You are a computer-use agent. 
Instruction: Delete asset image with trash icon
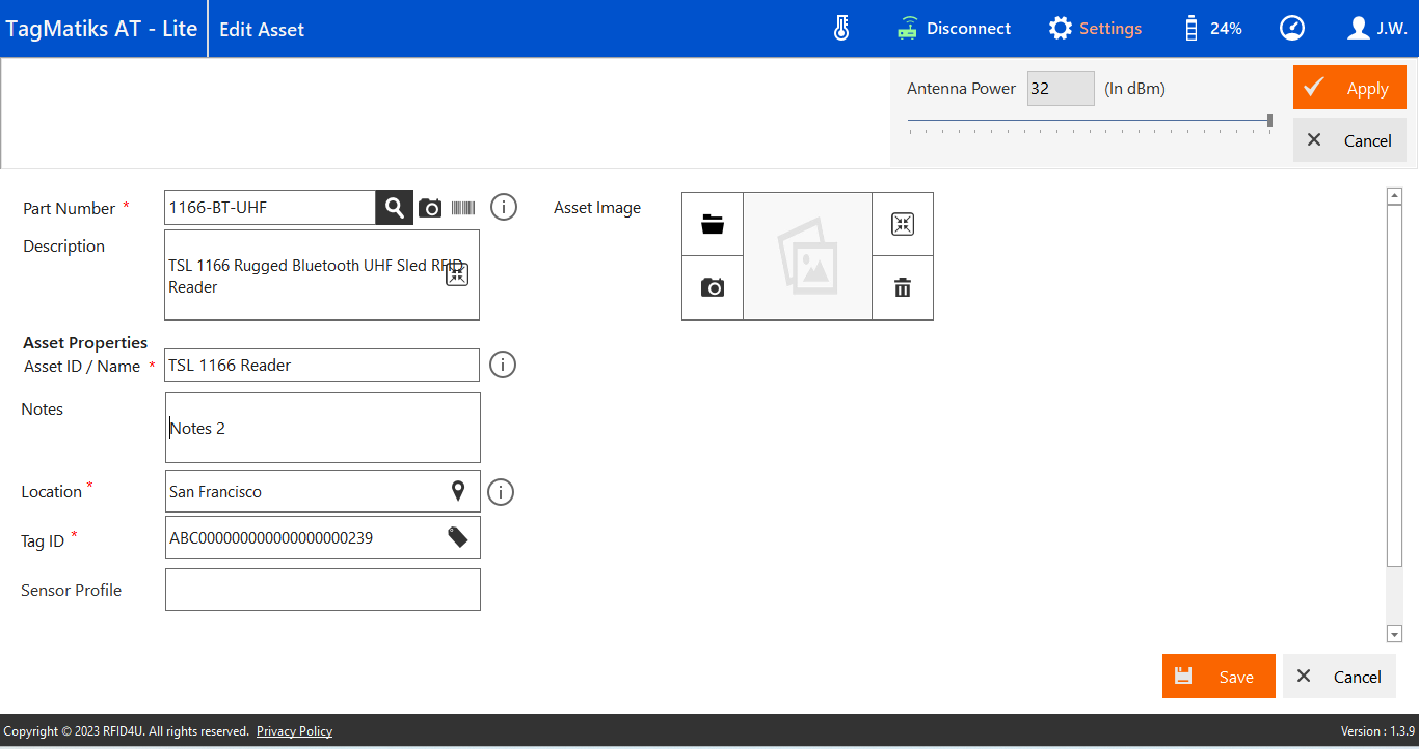(902, 288)
